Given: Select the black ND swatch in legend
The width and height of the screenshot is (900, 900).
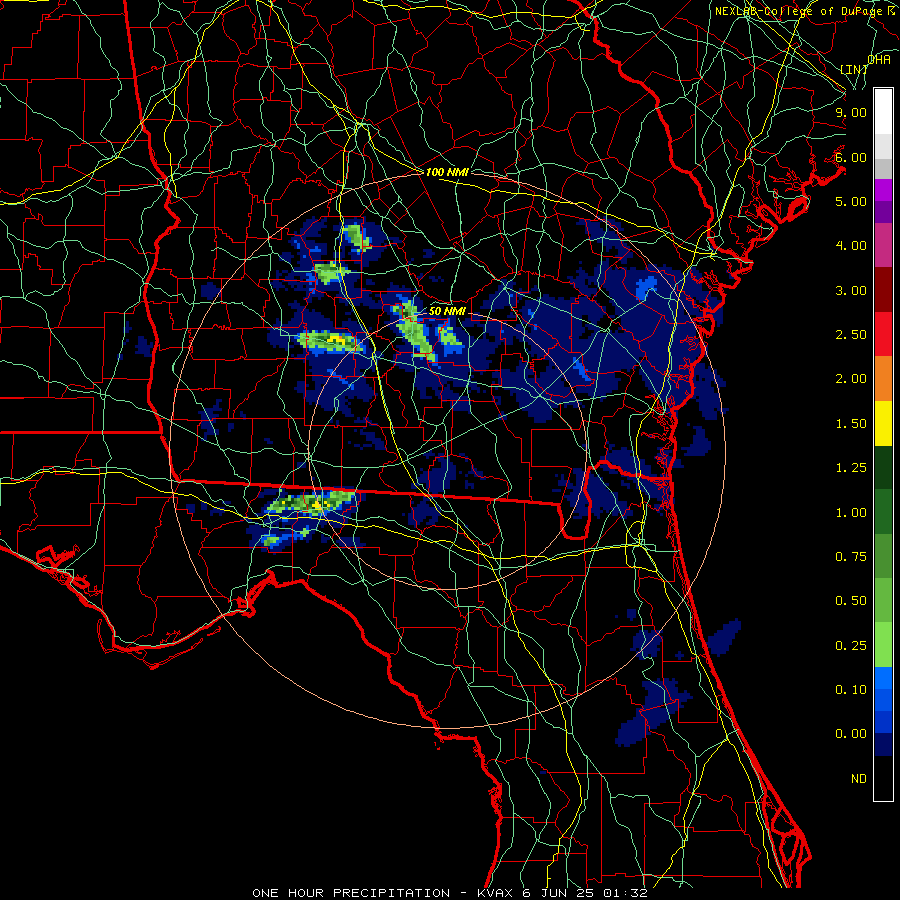Looking at the screenshot, I should point(883,778).
